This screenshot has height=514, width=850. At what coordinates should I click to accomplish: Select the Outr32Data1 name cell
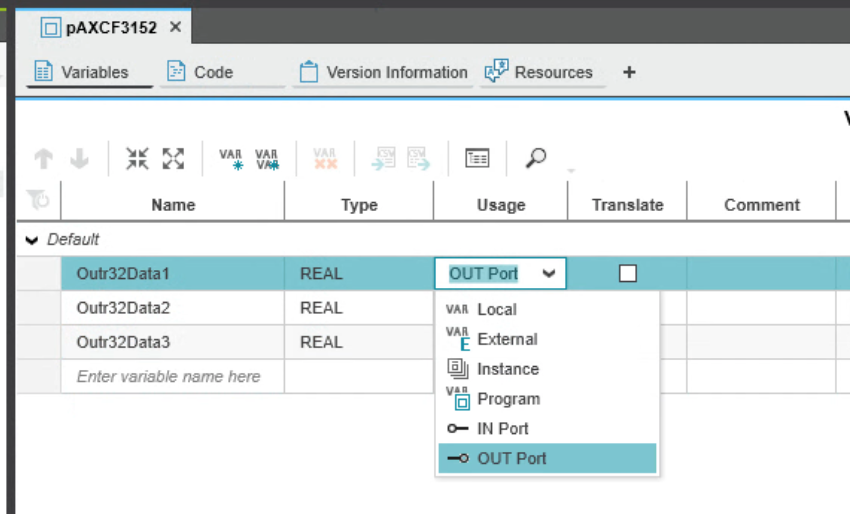pos(173,273)
